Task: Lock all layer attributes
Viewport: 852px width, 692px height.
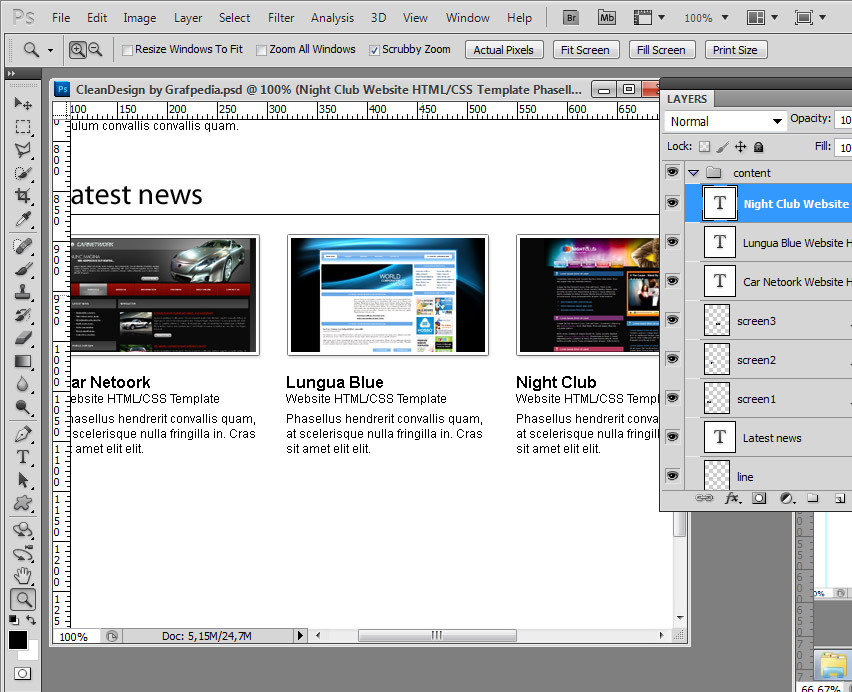Action: tap(759, 147)
